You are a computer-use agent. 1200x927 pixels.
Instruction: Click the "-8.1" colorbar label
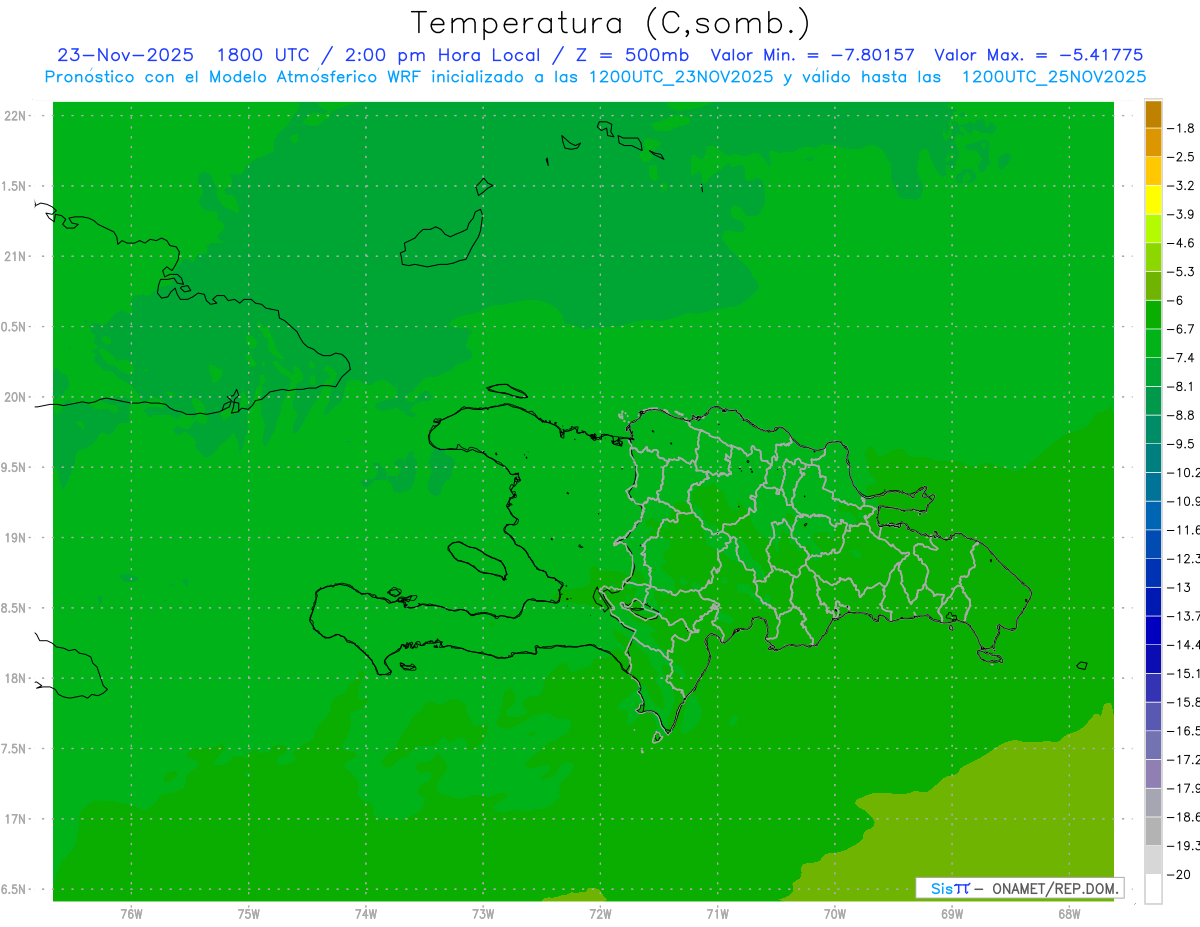(1181, 386)
